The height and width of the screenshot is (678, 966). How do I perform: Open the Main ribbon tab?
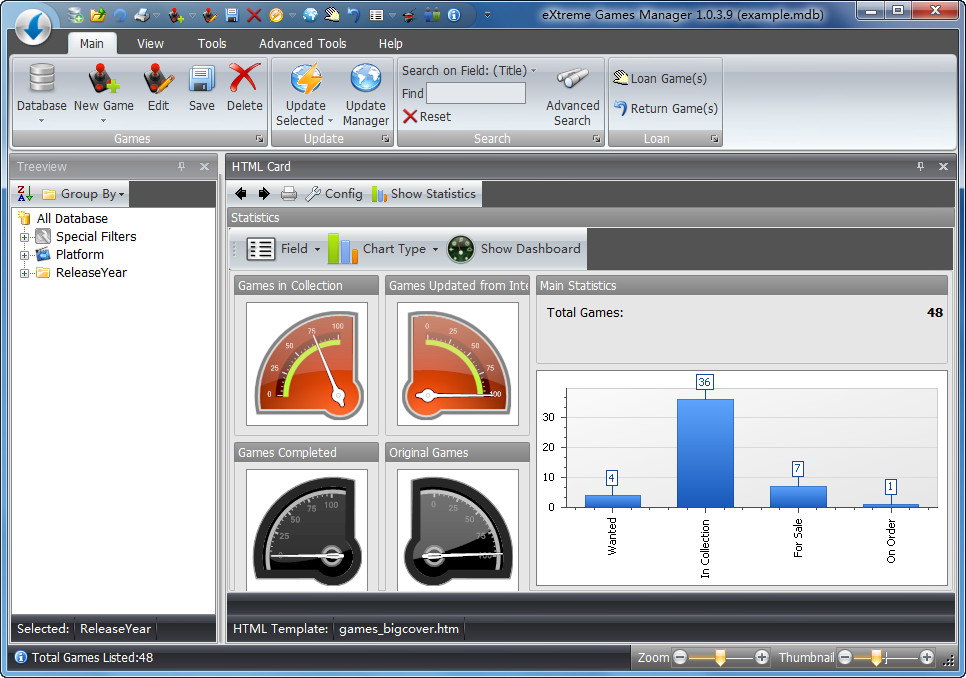[91, 44]
